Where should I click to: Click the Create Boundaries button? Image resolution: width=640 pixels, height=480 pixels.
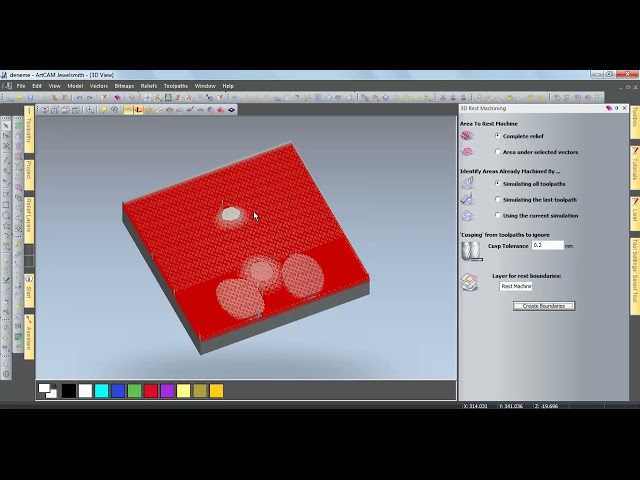(544, 306)
